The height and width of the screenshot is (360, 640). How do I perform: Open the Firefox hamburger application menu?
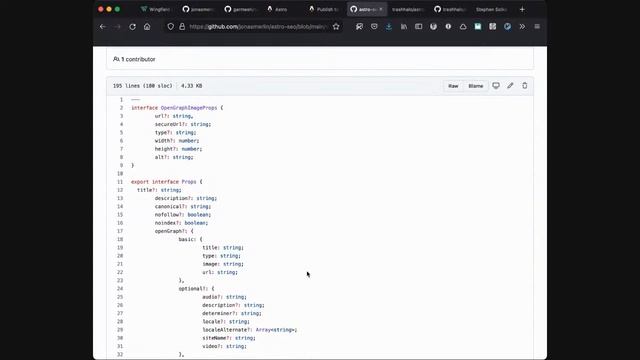(x=537, y=27)
